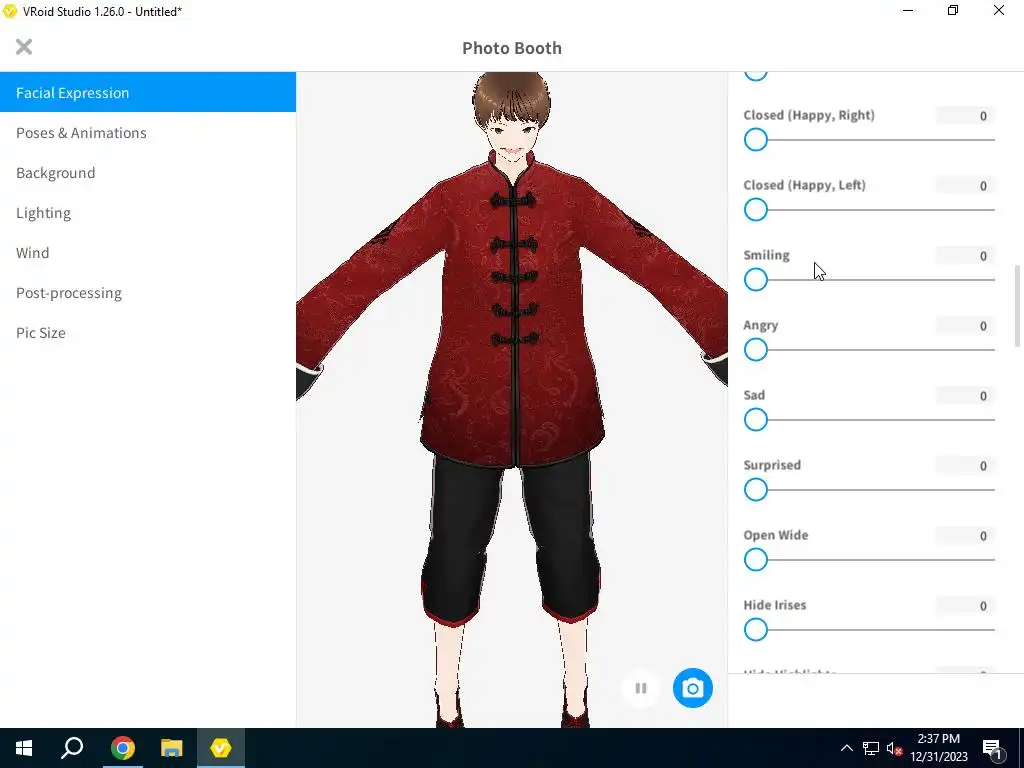Open File Explorer from taskbar
Viewport: 1024px width, 768px height.
[171, 748]
